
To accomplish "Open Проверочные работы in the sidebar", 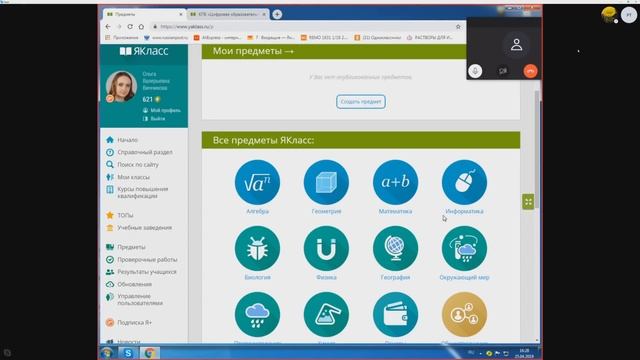I will coord(142,260).
